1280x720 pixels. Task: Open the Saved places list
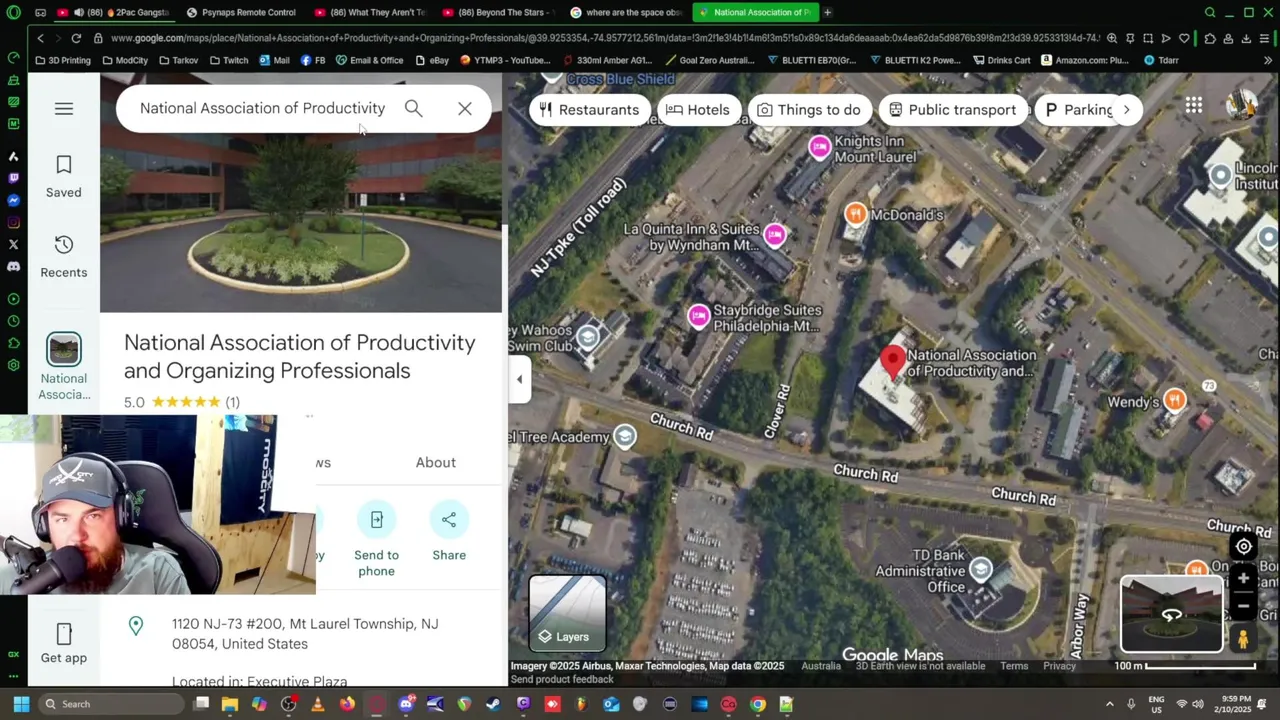click(63, 176)
